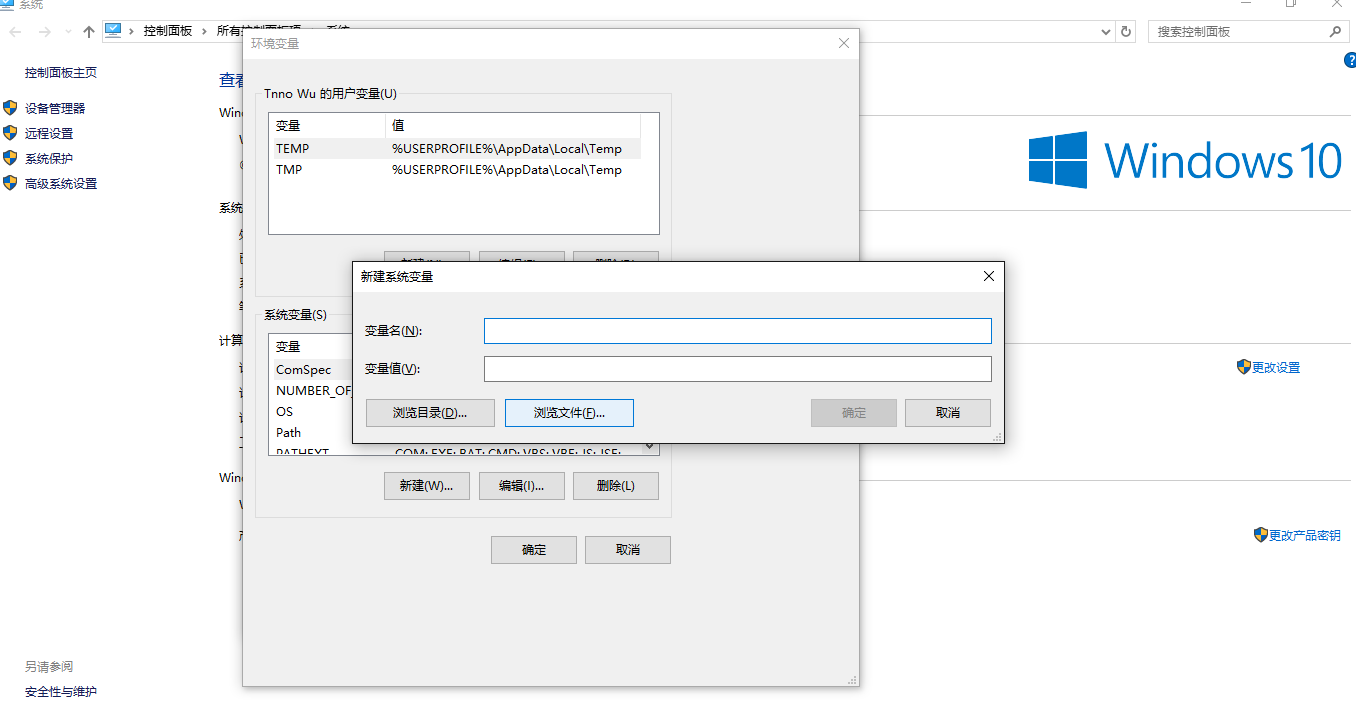This screenshot has width=1356, height=715.
Task: Open Change Settings (更改设置) link
Action: pyautogui.click(x=1276, y=368)
